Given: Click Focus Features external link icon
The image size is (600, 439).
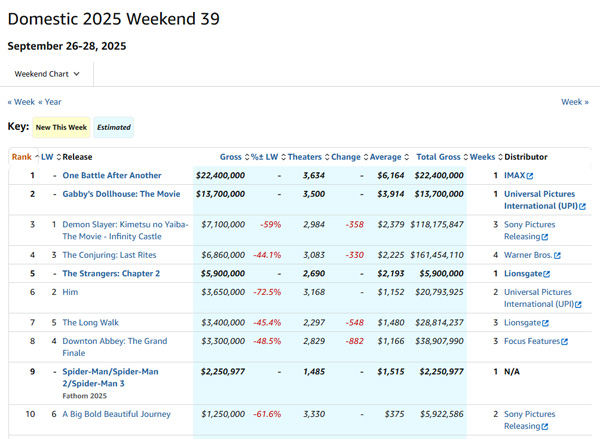Looking at the screenshot, I should point(564,342).
